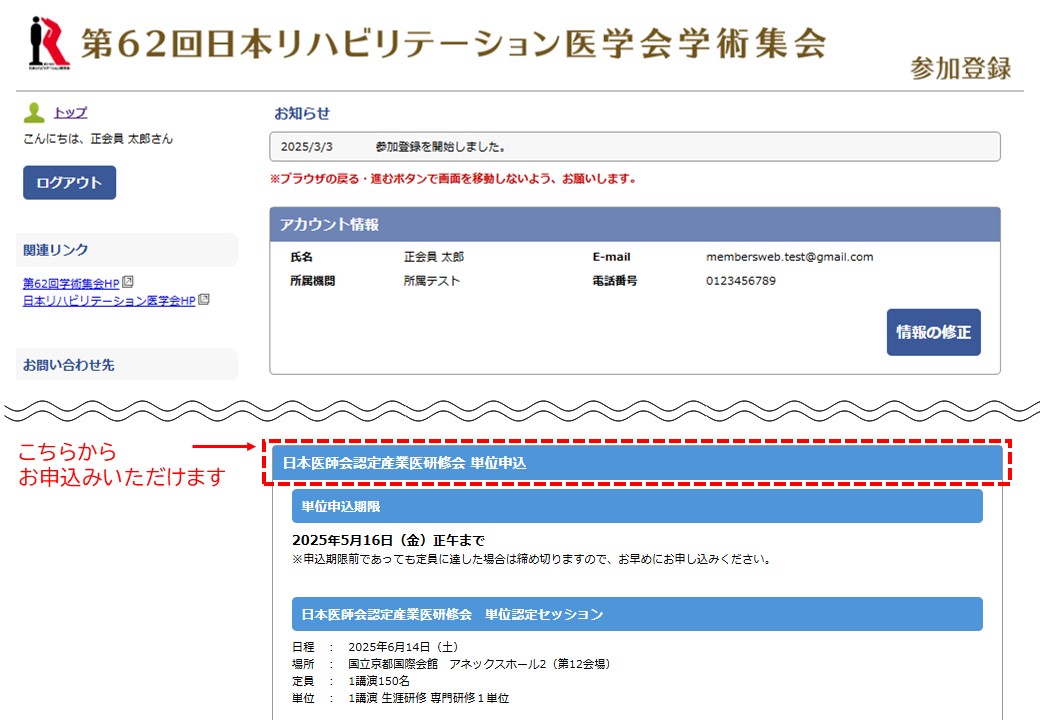Click the affiliation value 所属テスト
This screenshot has height=720, width=1040.
(431, 281)
